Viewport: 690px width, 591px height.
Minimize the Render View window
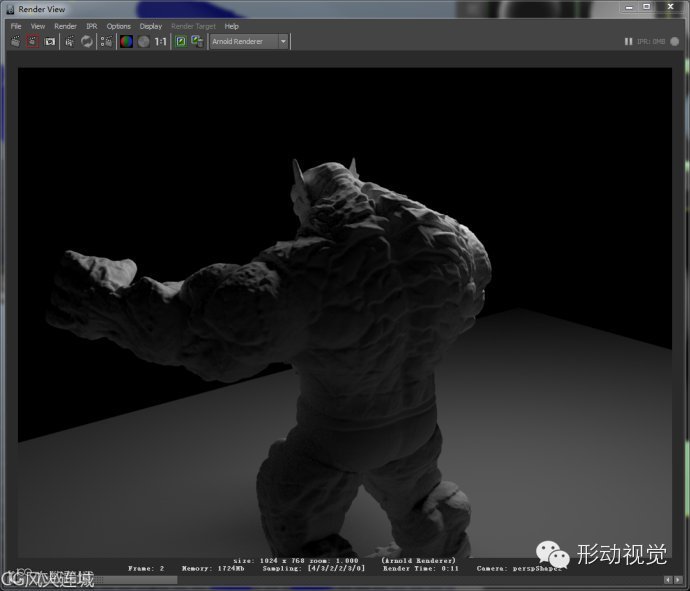(629, 7)
